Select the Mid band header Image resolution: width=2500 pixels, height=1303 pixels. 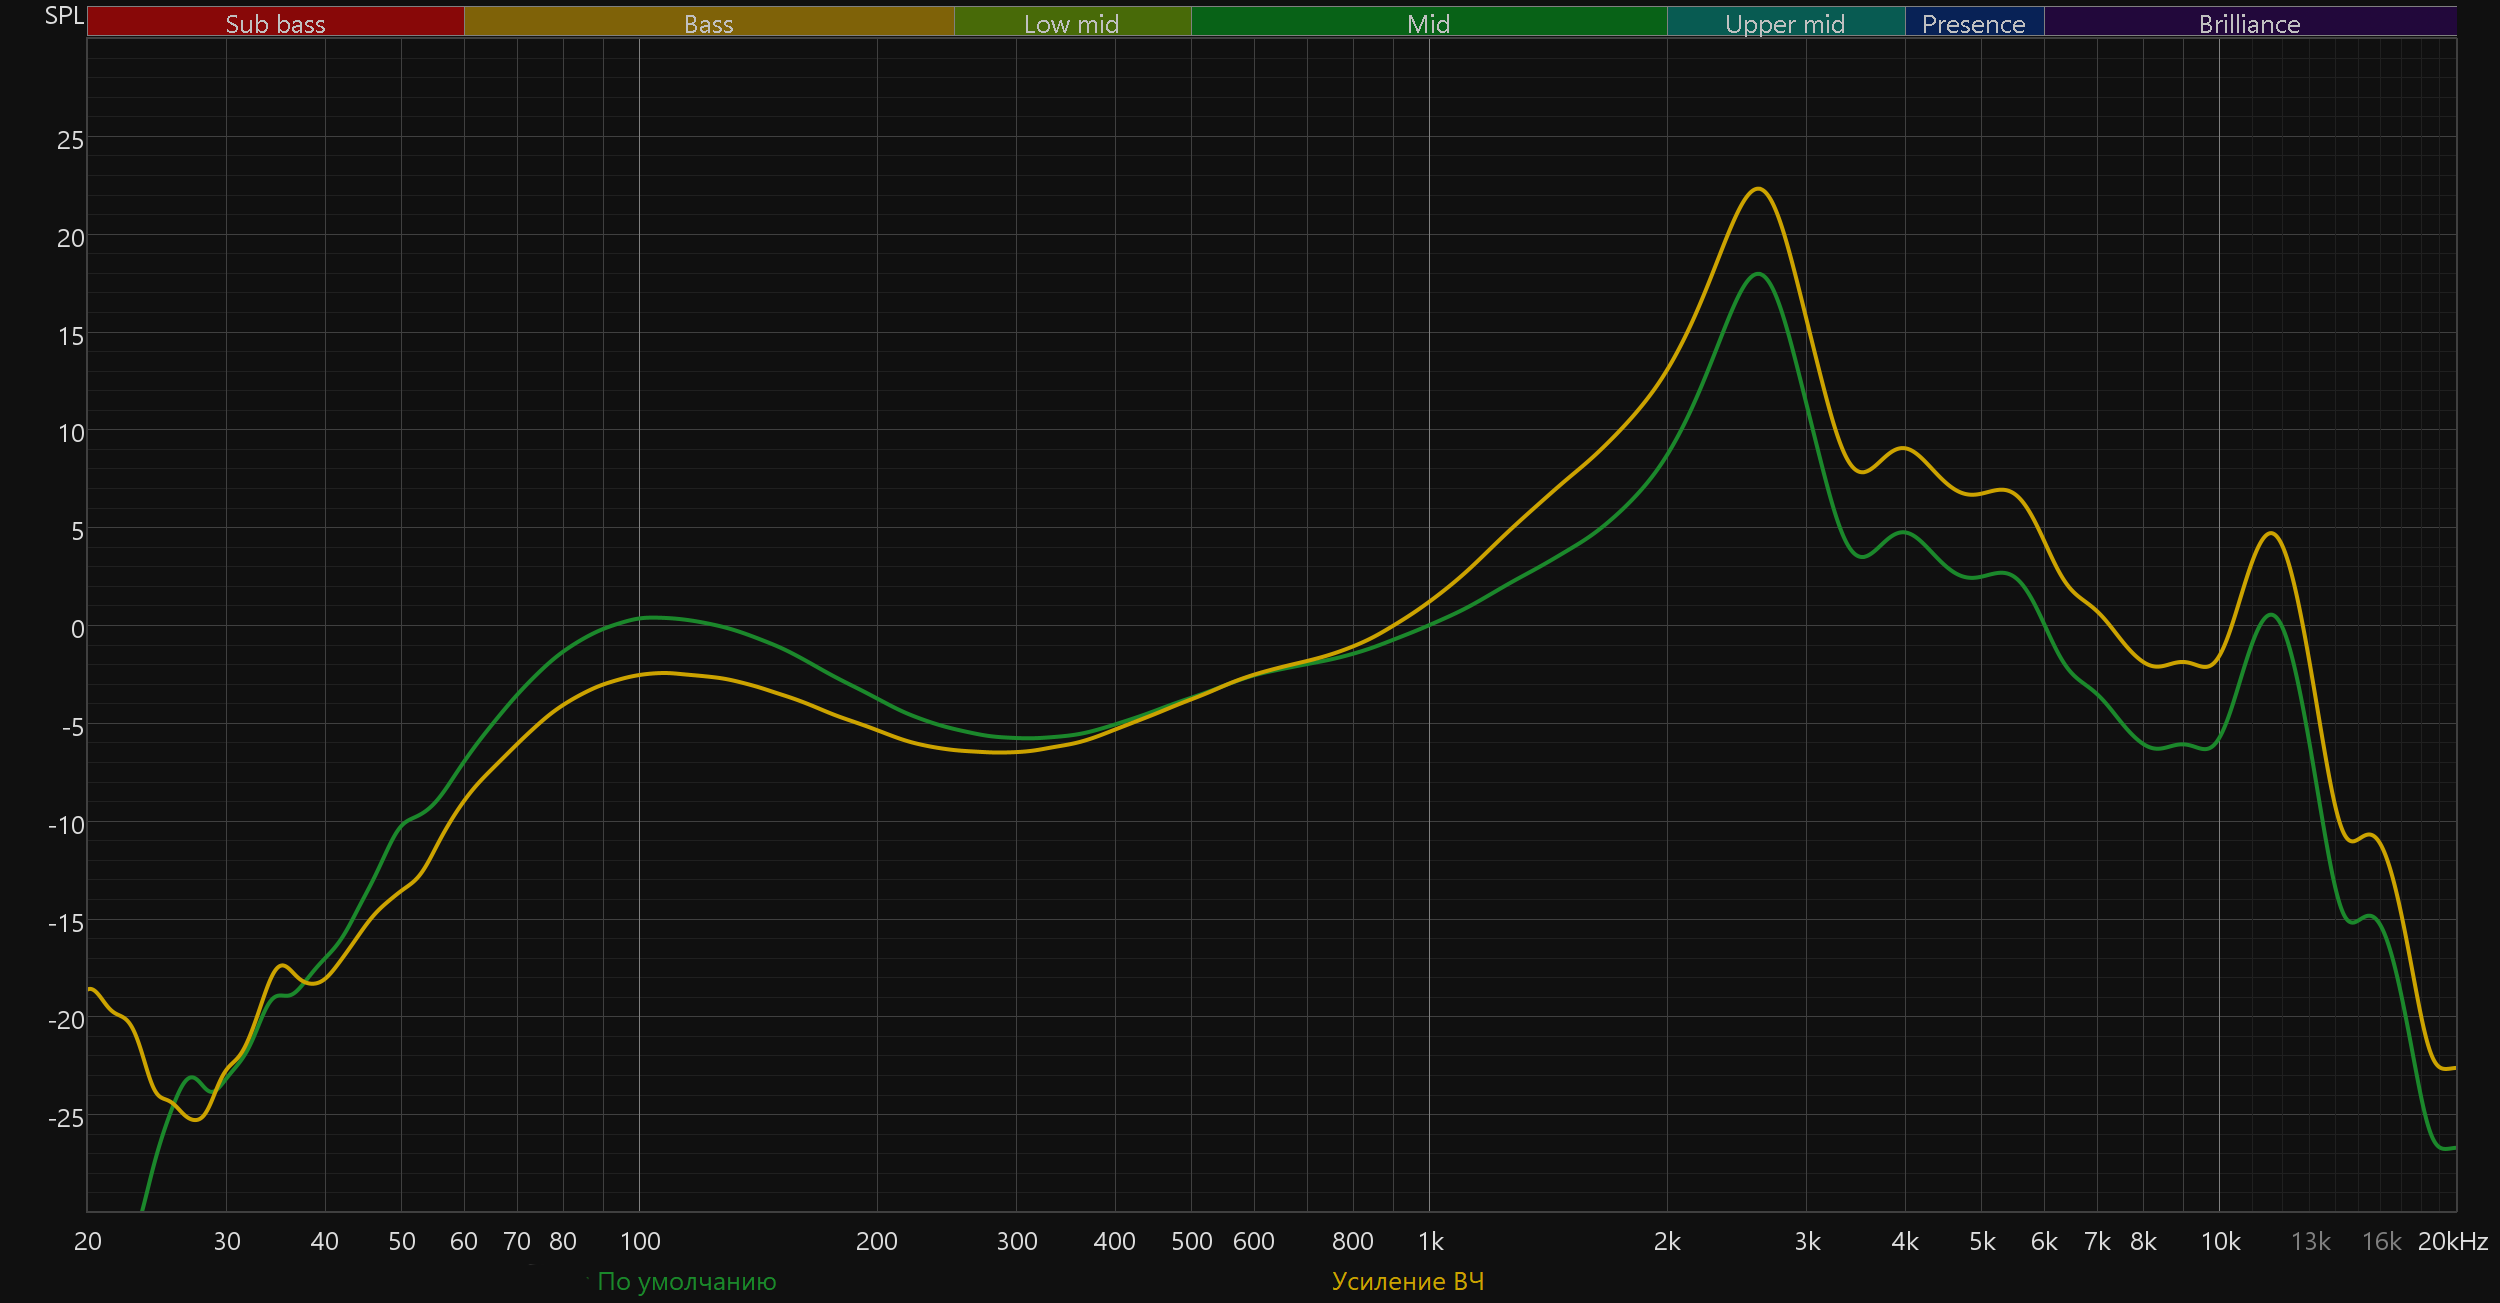coord(1428,23)
